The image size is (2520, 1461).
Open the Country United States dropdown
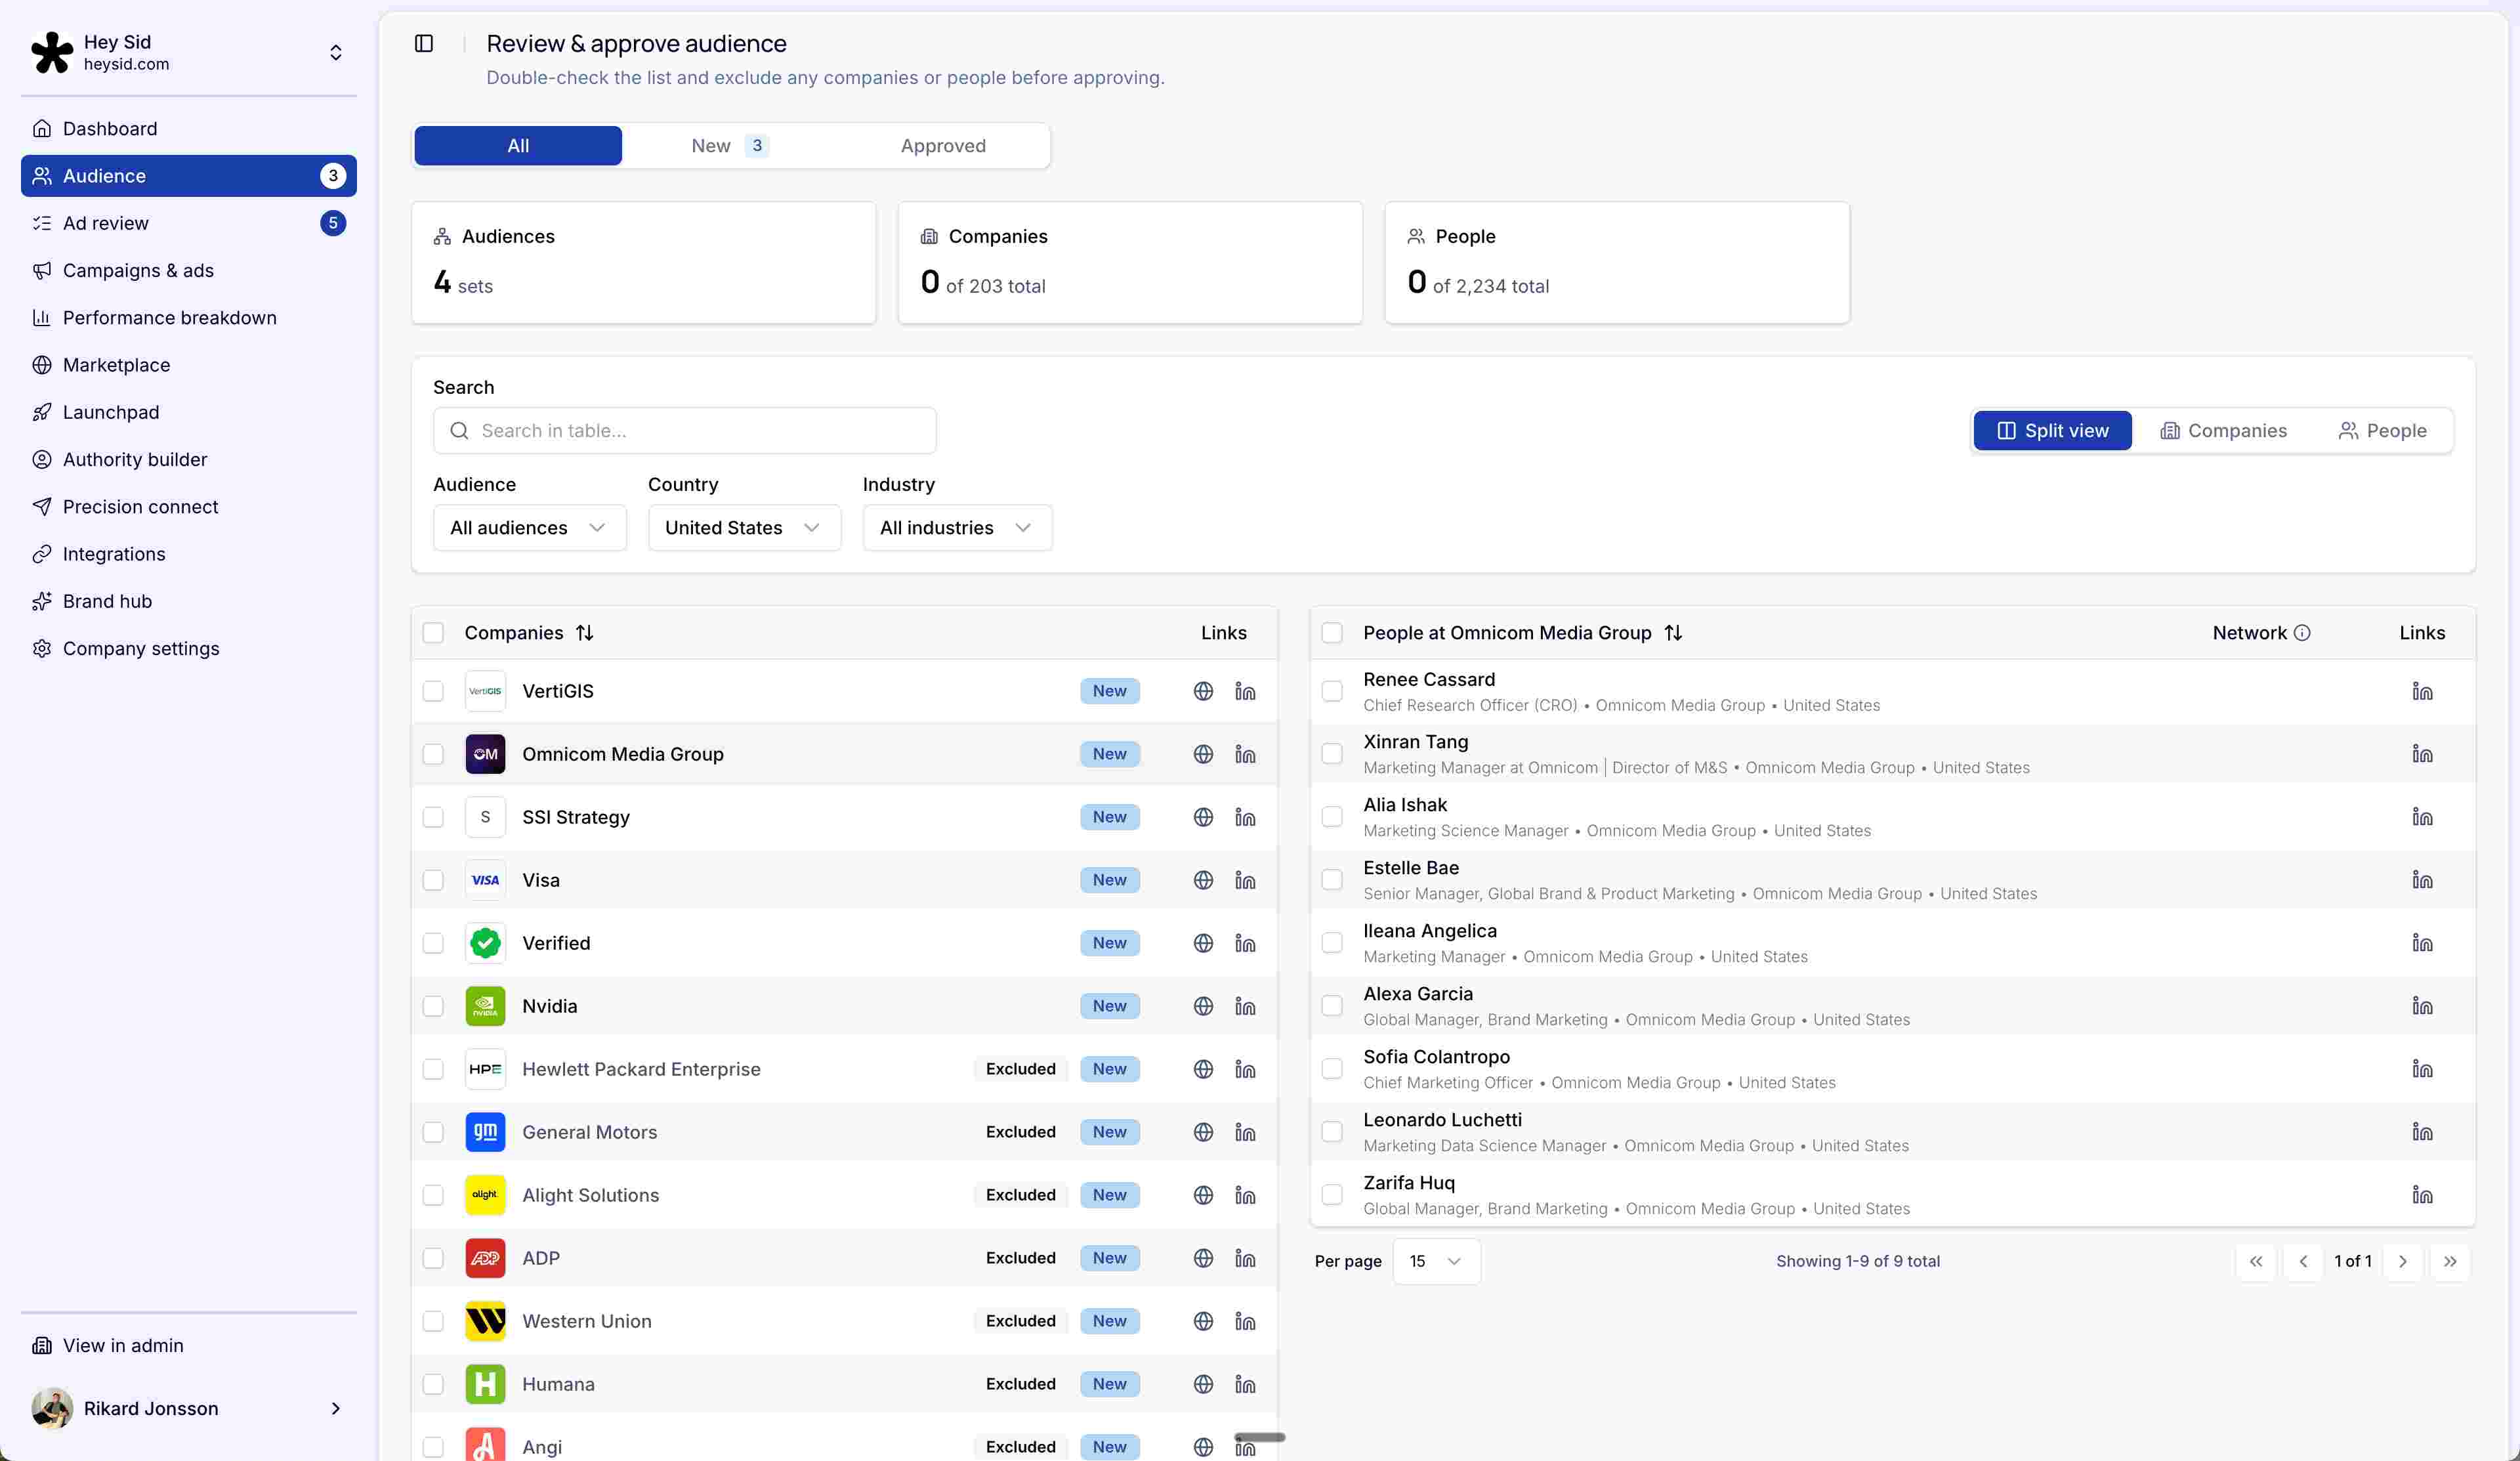(744, 528)
